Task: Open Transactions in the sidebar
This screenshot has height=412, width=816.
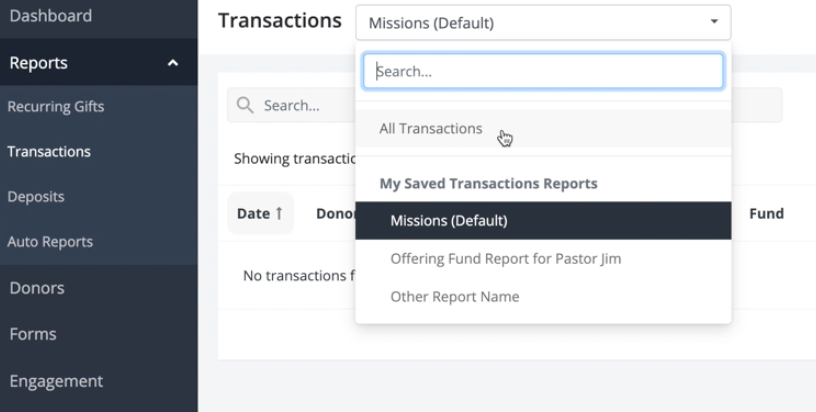Action: 49,152
